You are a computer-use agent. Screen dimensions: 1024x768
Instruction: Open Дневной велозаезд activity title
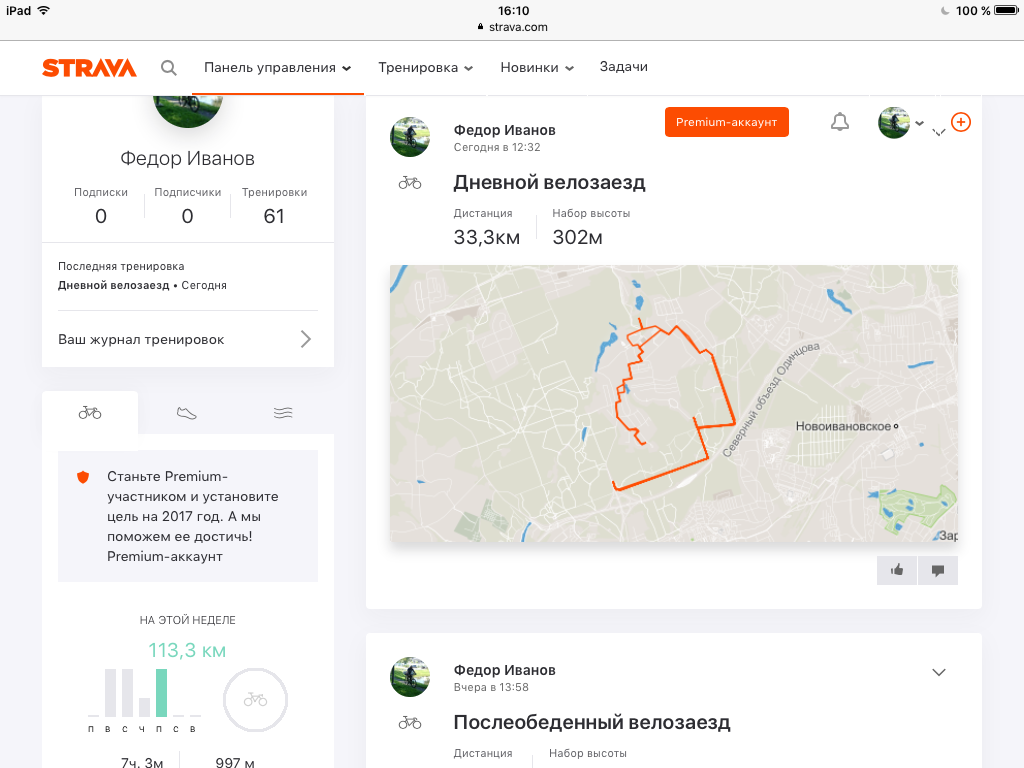coord(549,182)
